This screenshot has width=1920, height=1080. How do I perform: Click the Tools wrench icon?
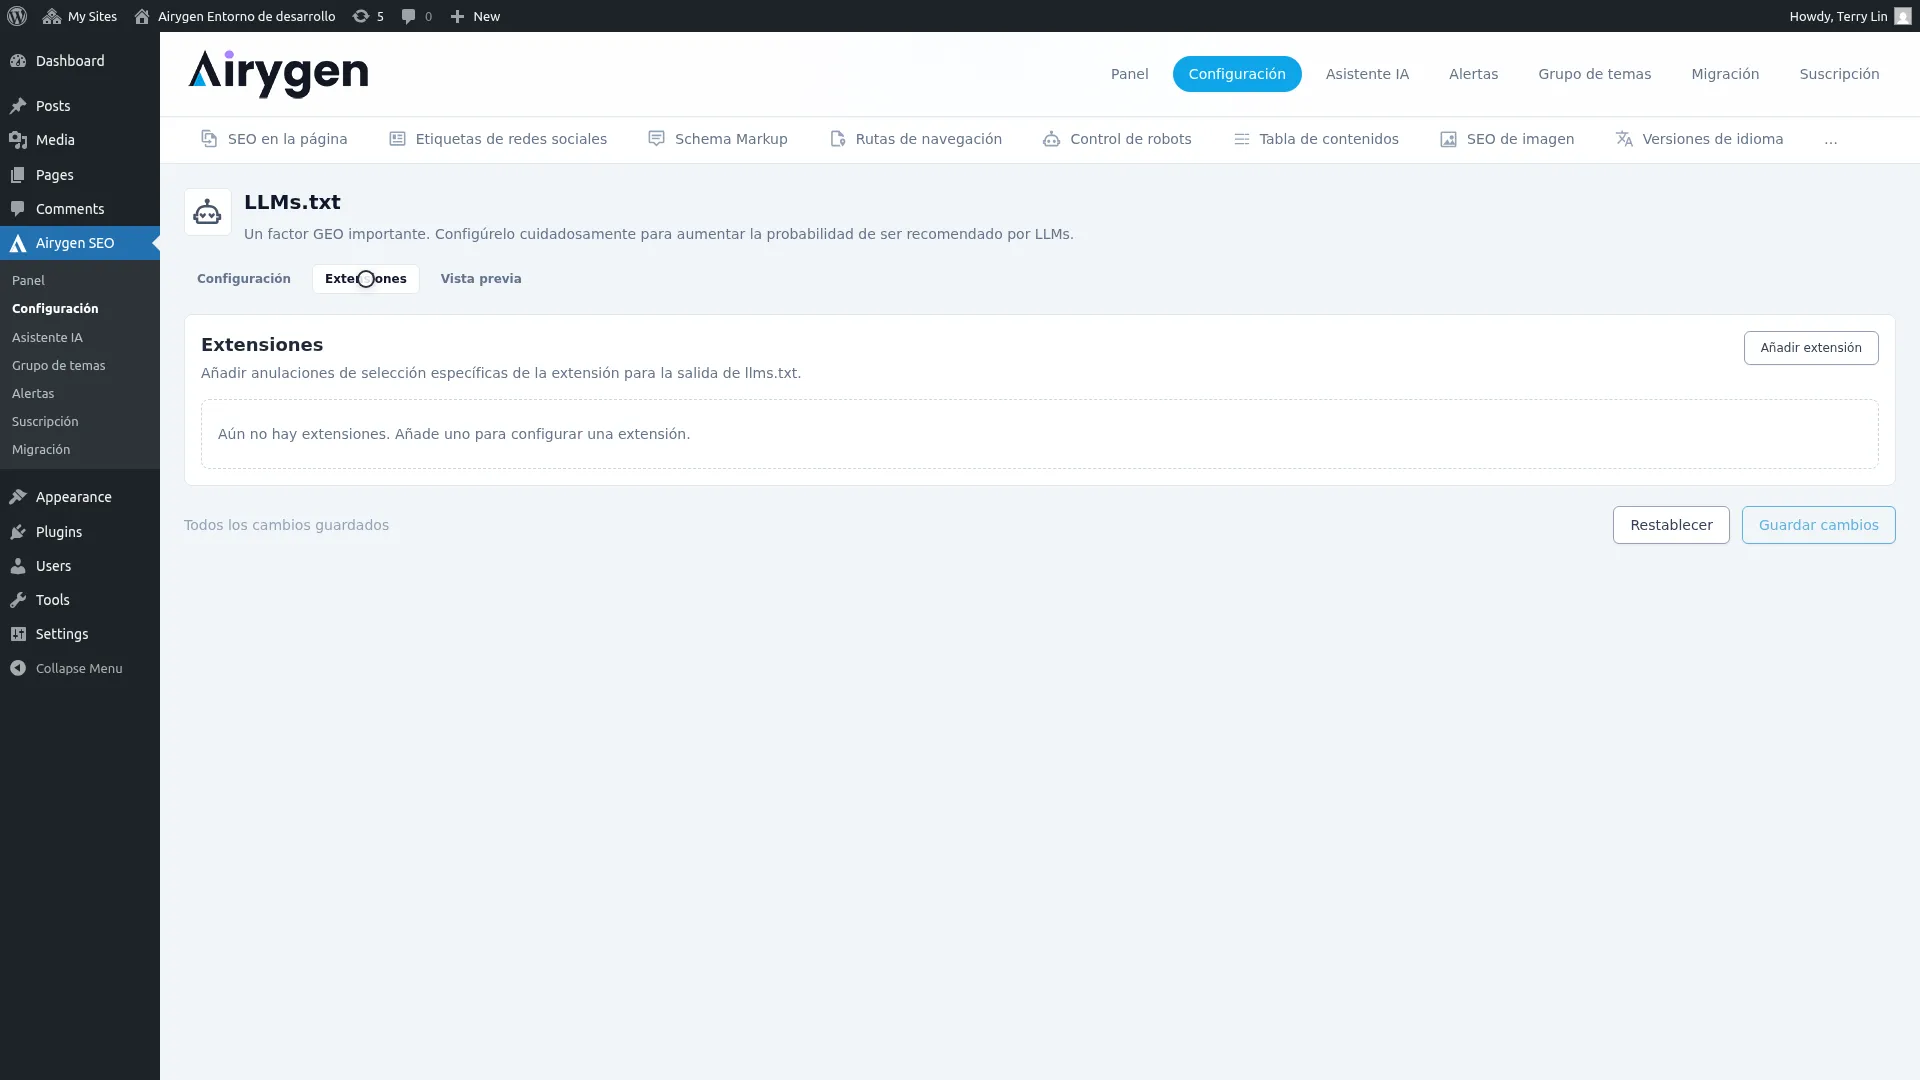point(18,600)
